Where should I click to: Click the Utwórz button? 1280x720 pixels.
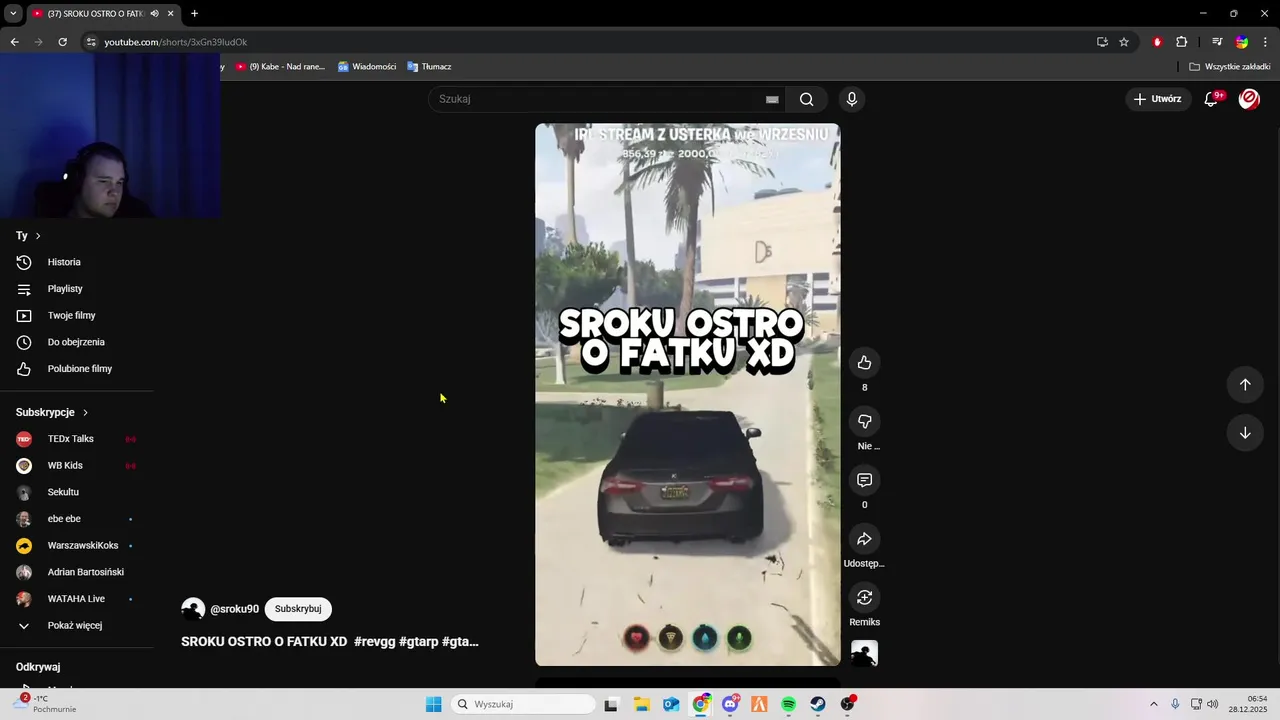point(1157,99)
